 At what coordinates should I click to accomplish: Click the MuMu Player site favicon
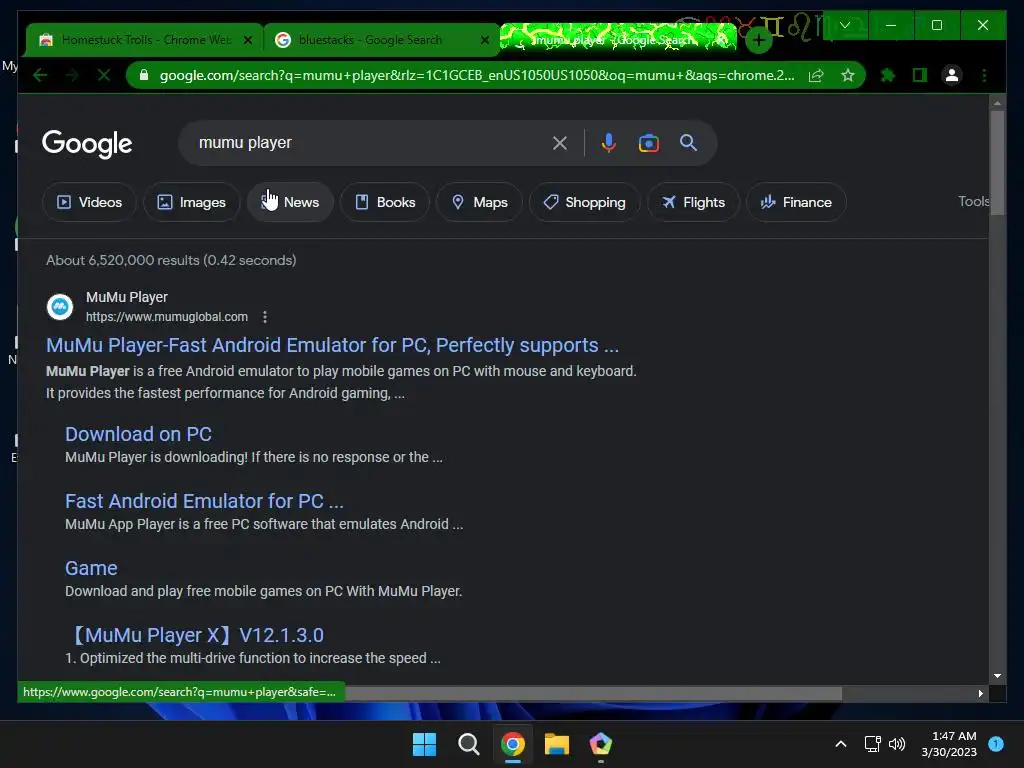(x=60, y=306)
